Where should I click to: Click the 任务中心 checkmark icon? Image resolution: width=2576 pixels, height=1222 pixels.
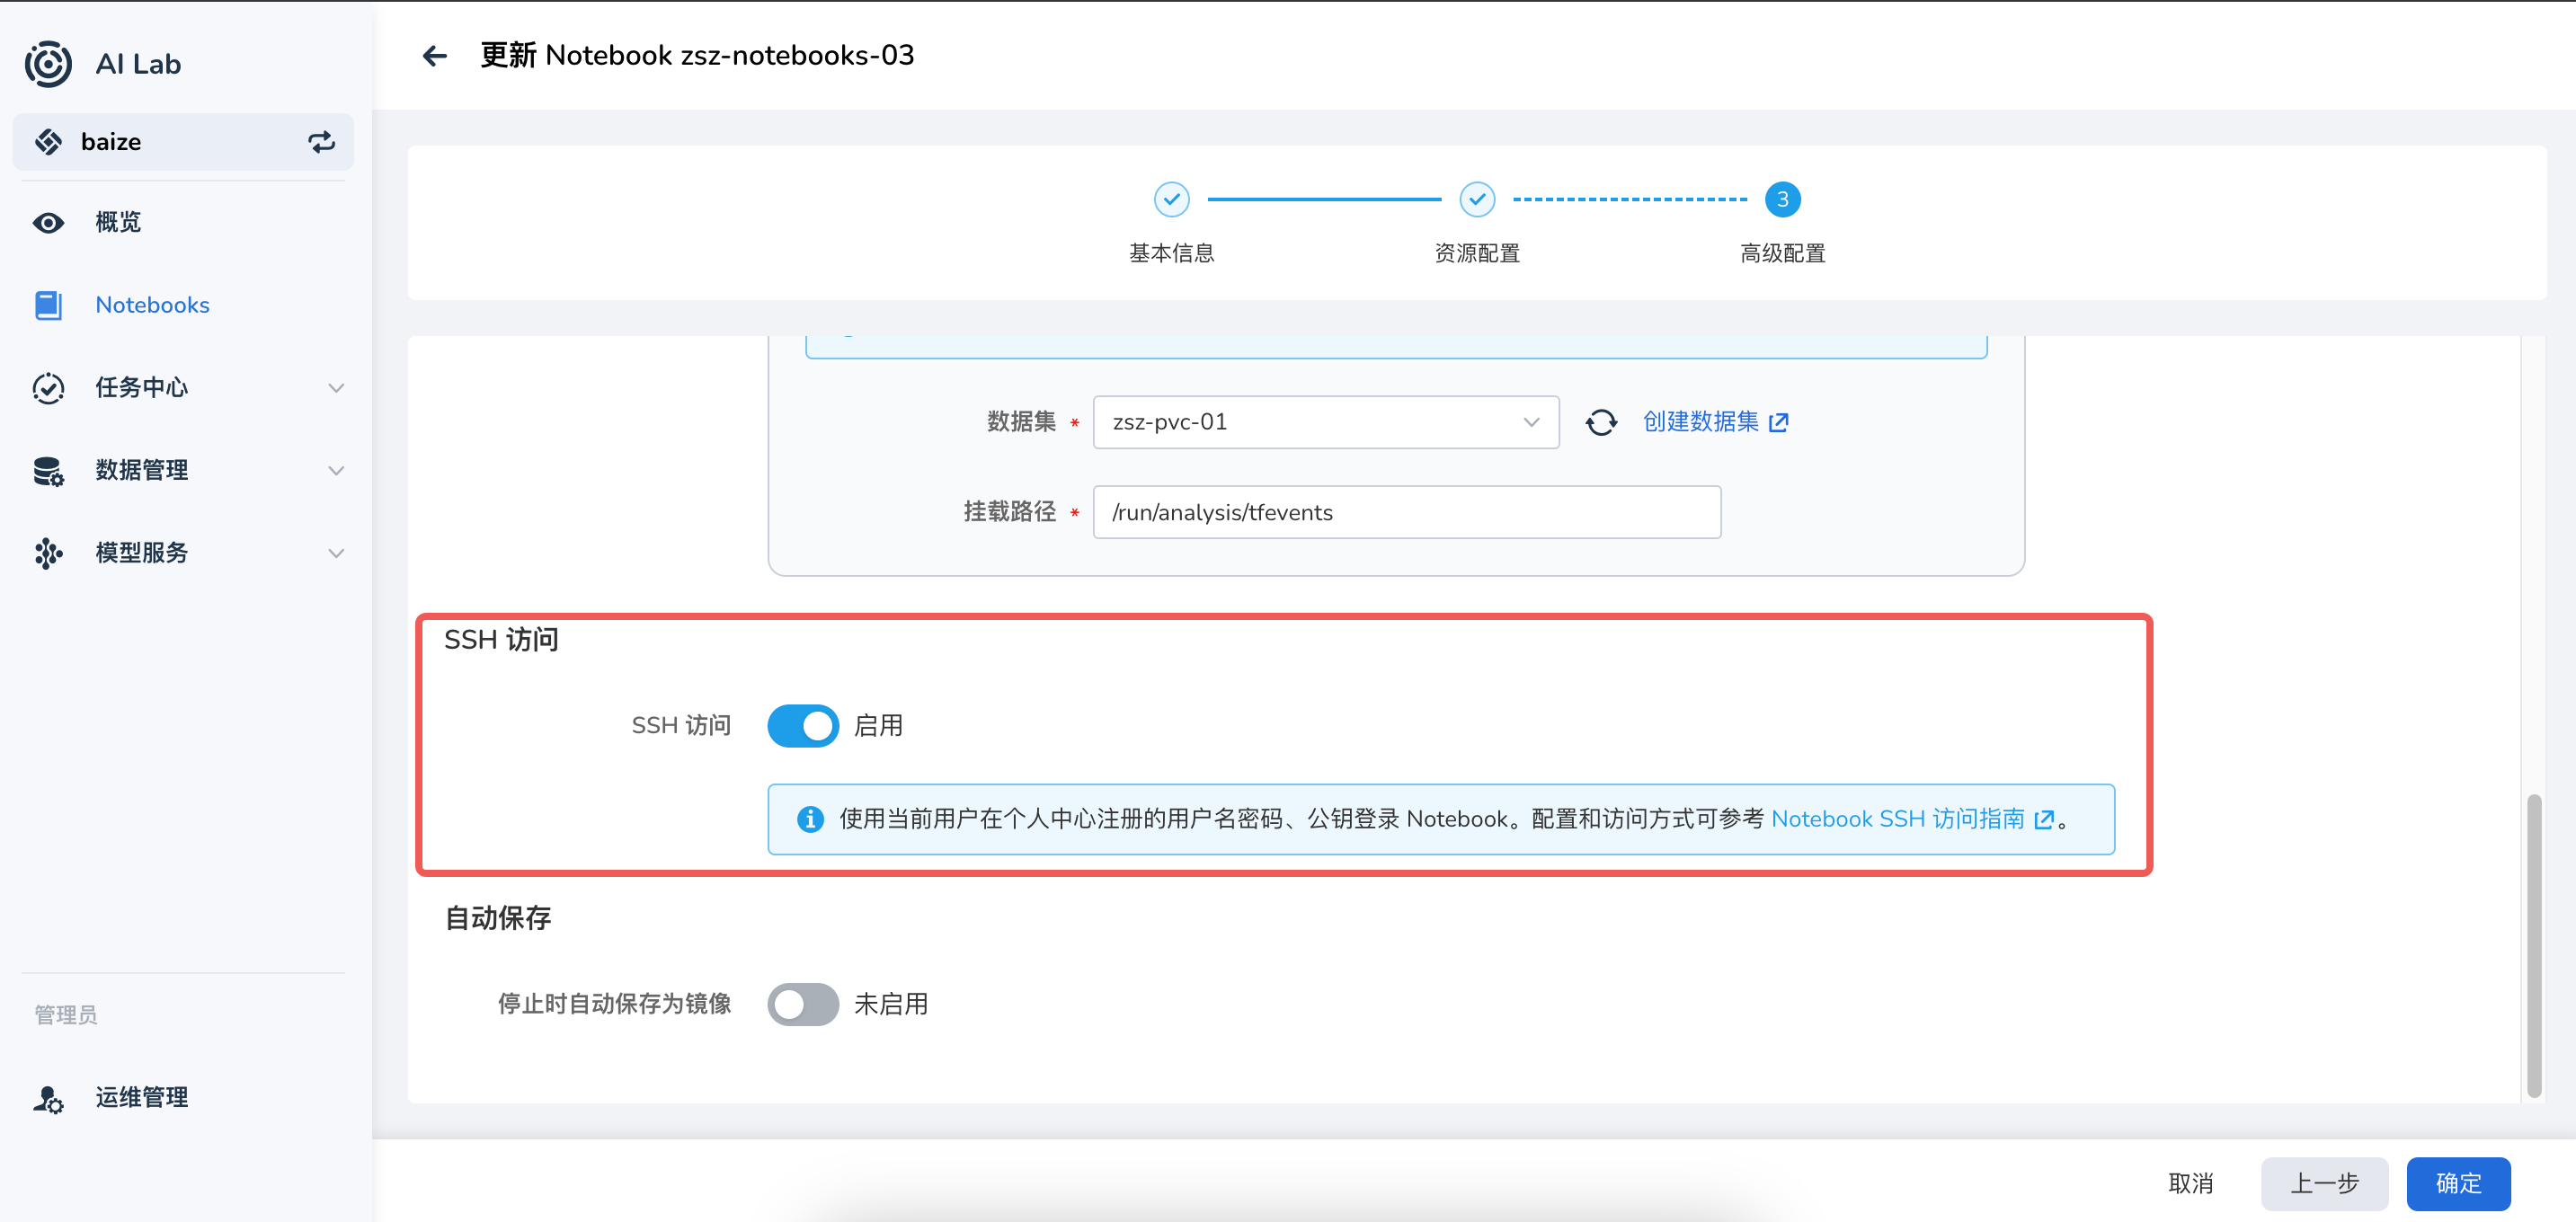47,388
